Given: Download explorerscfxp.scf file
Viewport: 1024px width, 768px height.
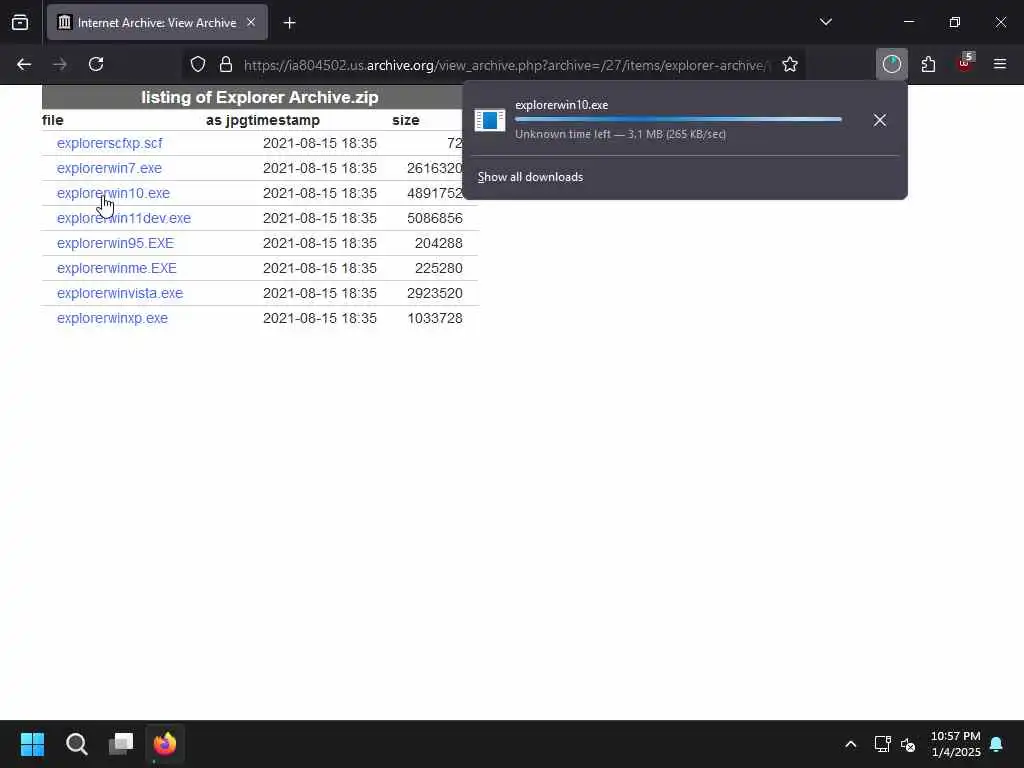Looking at the screenshot, I should pos(109,143).
